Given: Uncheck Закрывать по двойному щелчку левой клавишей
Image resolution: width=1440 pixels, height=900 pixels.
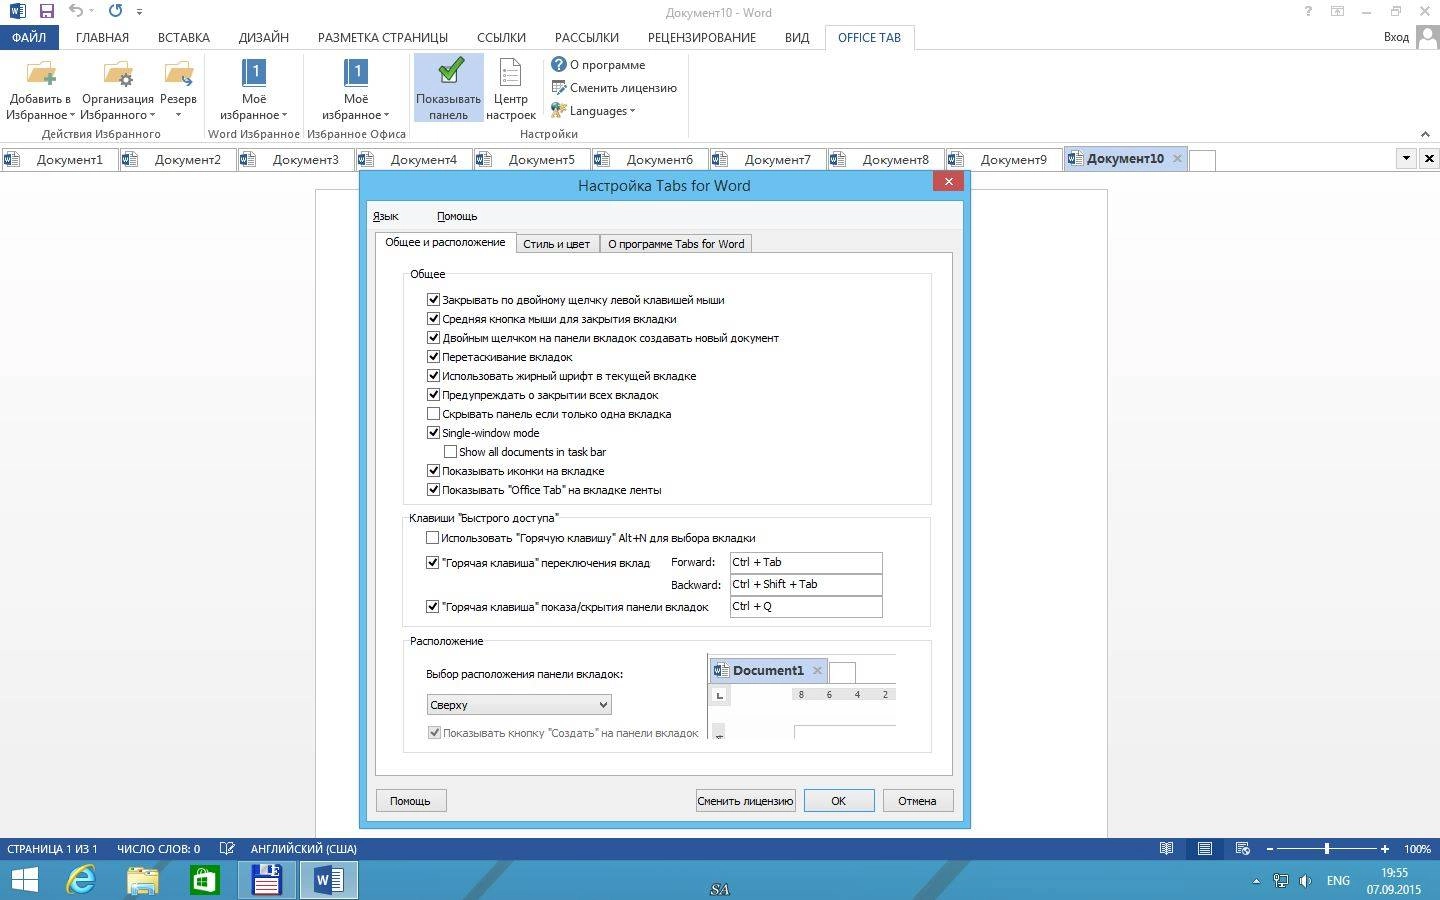Looking at the screenshot, I should click(x=433, y=299).
